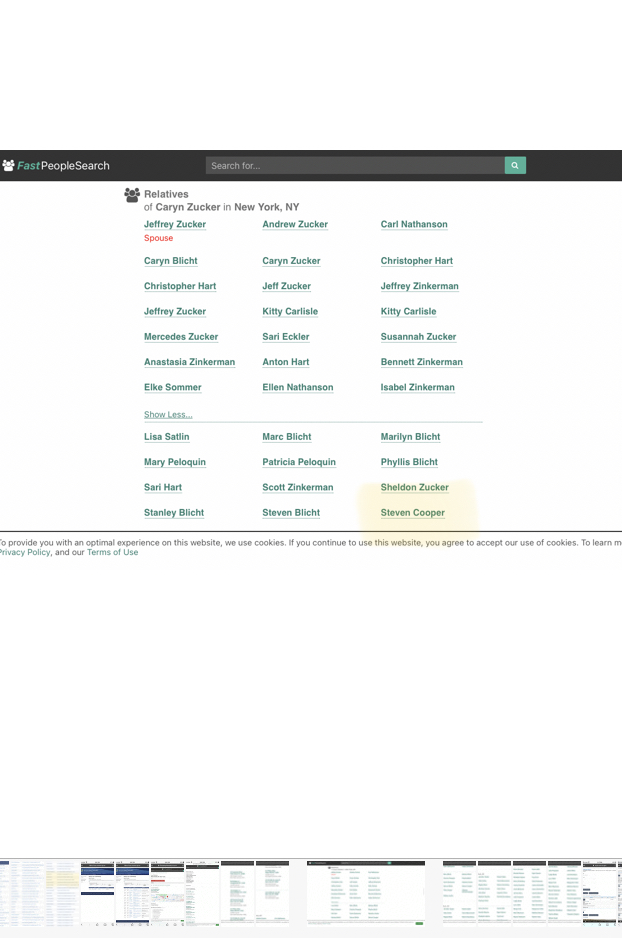Open relative Bennett Zinkerman

(x=422, y=362)
